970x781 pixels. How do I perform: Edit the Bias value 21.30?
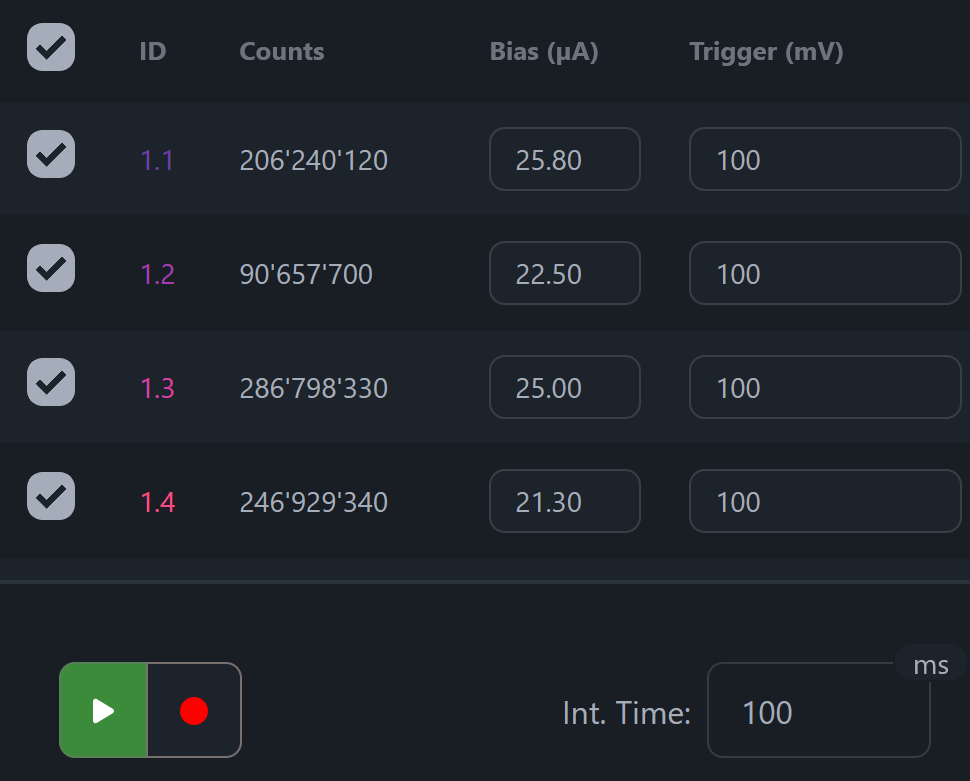[x=564, y=502]
